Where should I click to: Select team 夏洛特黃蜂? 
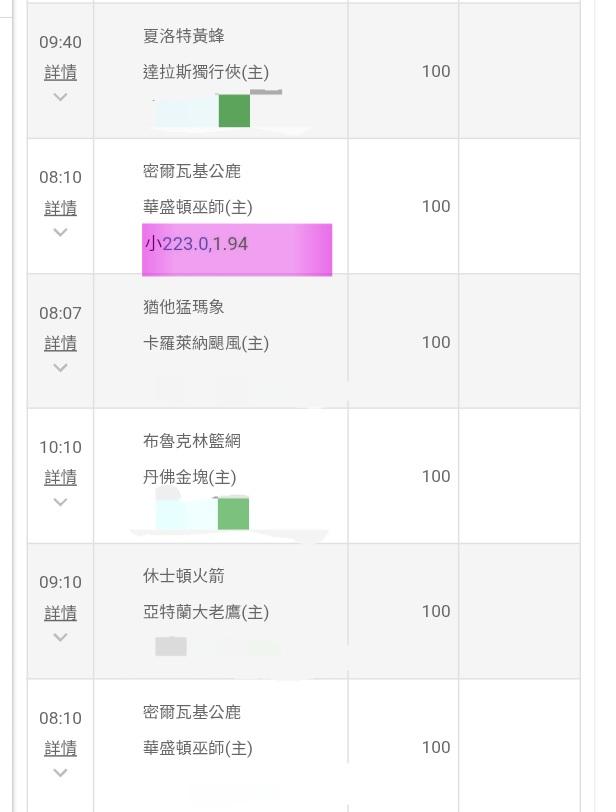point(184,36)
